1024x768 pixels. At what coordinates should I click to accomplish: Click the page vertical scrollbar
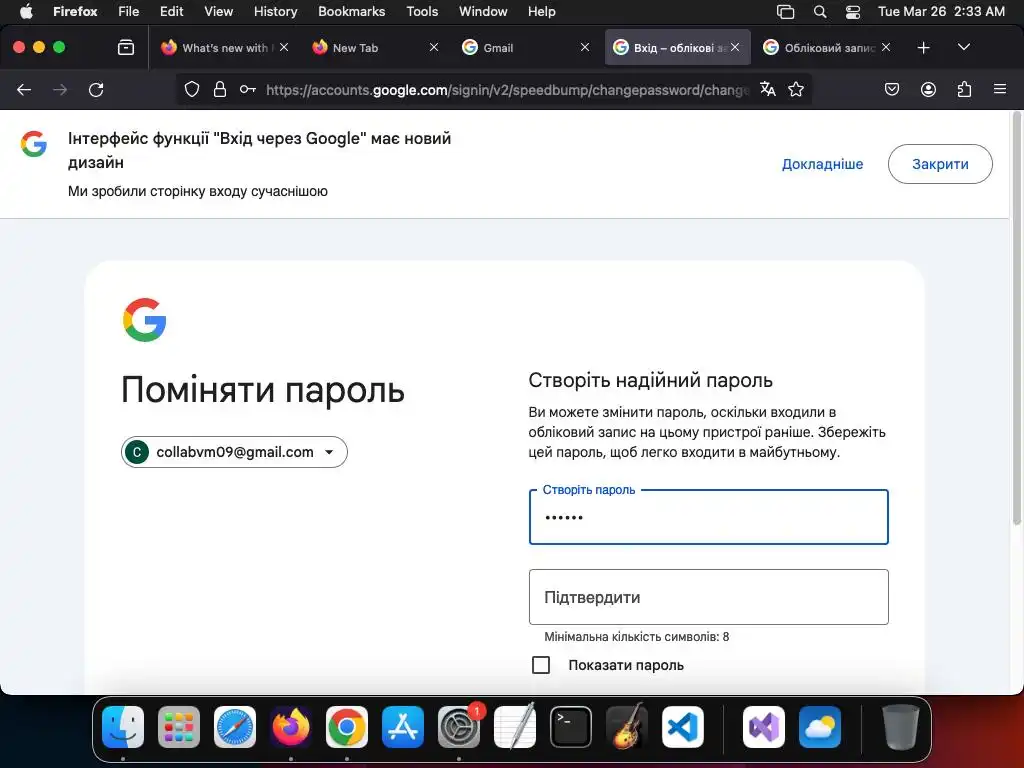[x=1016, y=319]
